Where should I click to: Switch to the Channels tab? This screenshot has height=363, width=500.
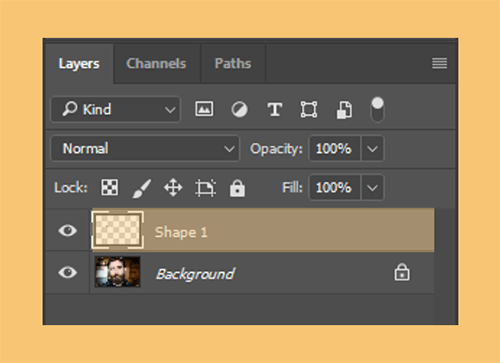point(156,63)
